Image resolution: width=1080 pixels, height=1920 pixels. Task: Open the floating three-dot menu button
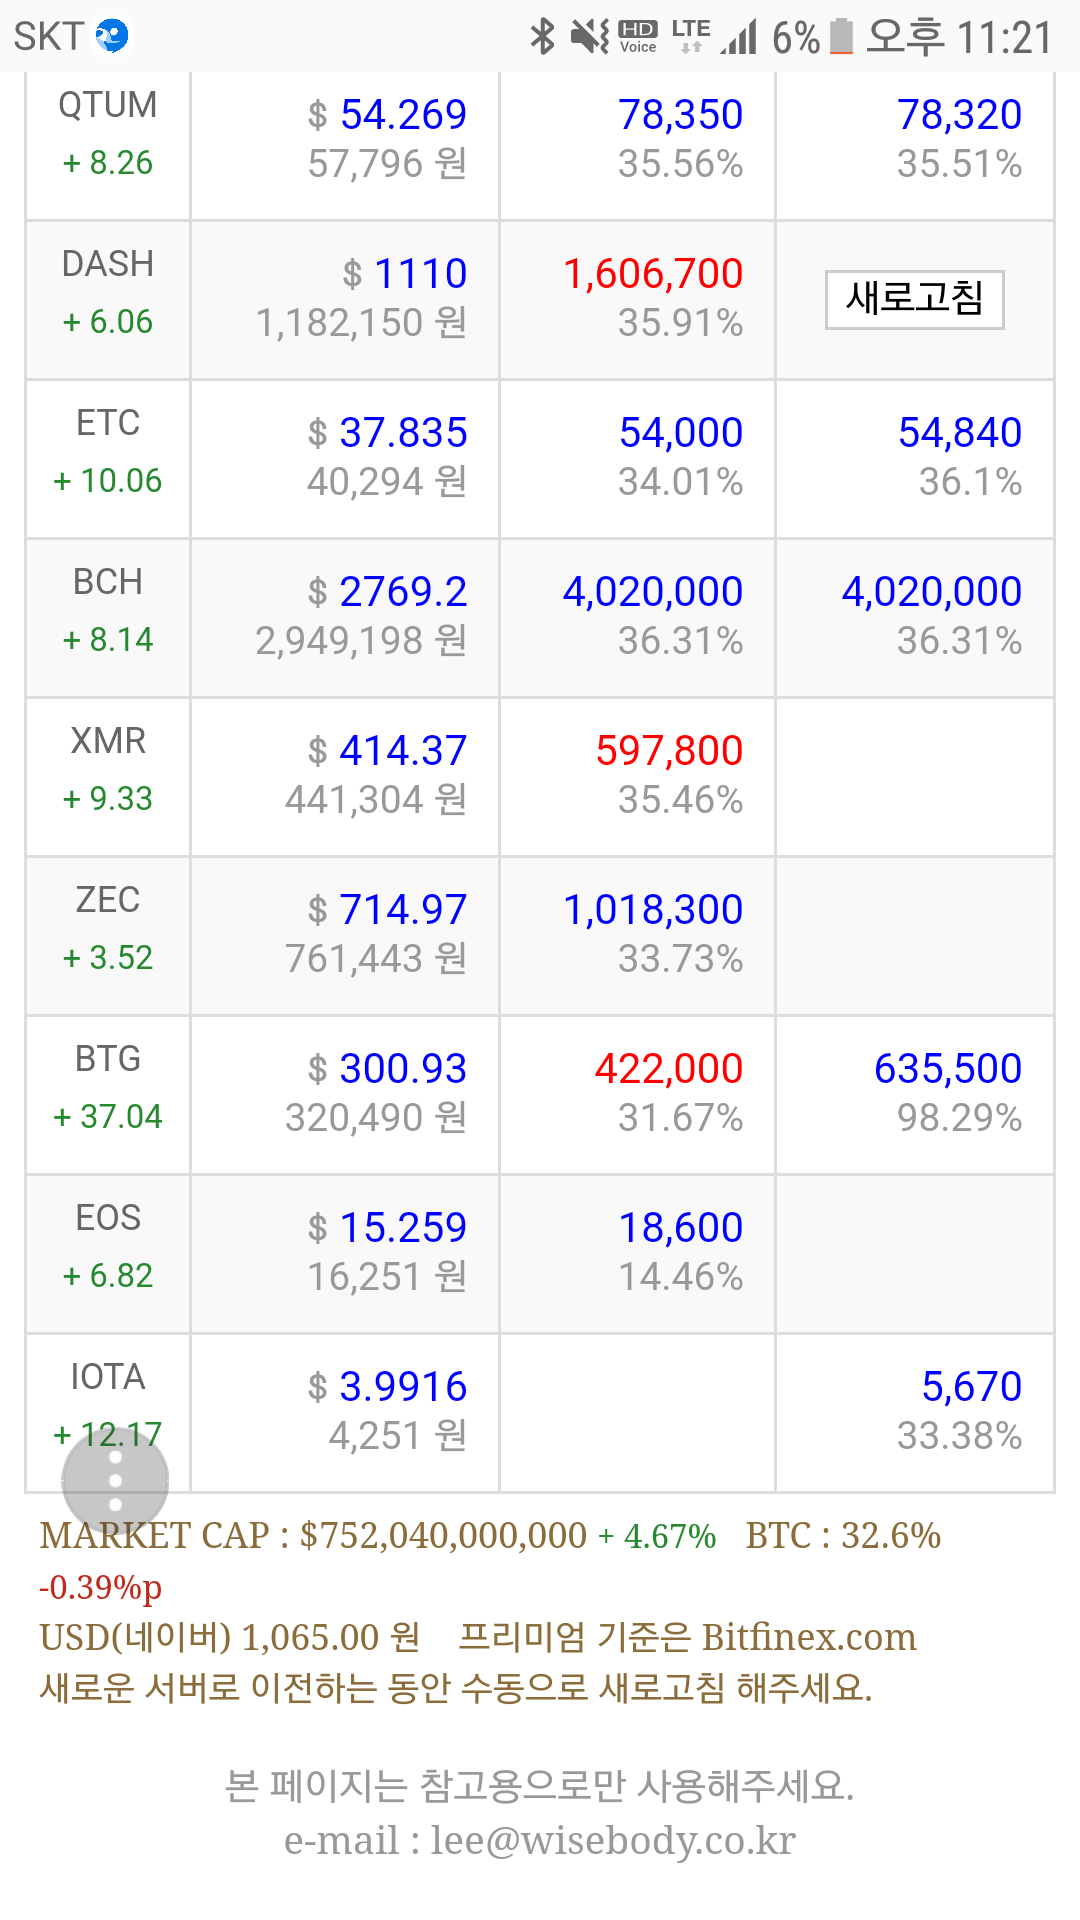[x=115, y=1481]
